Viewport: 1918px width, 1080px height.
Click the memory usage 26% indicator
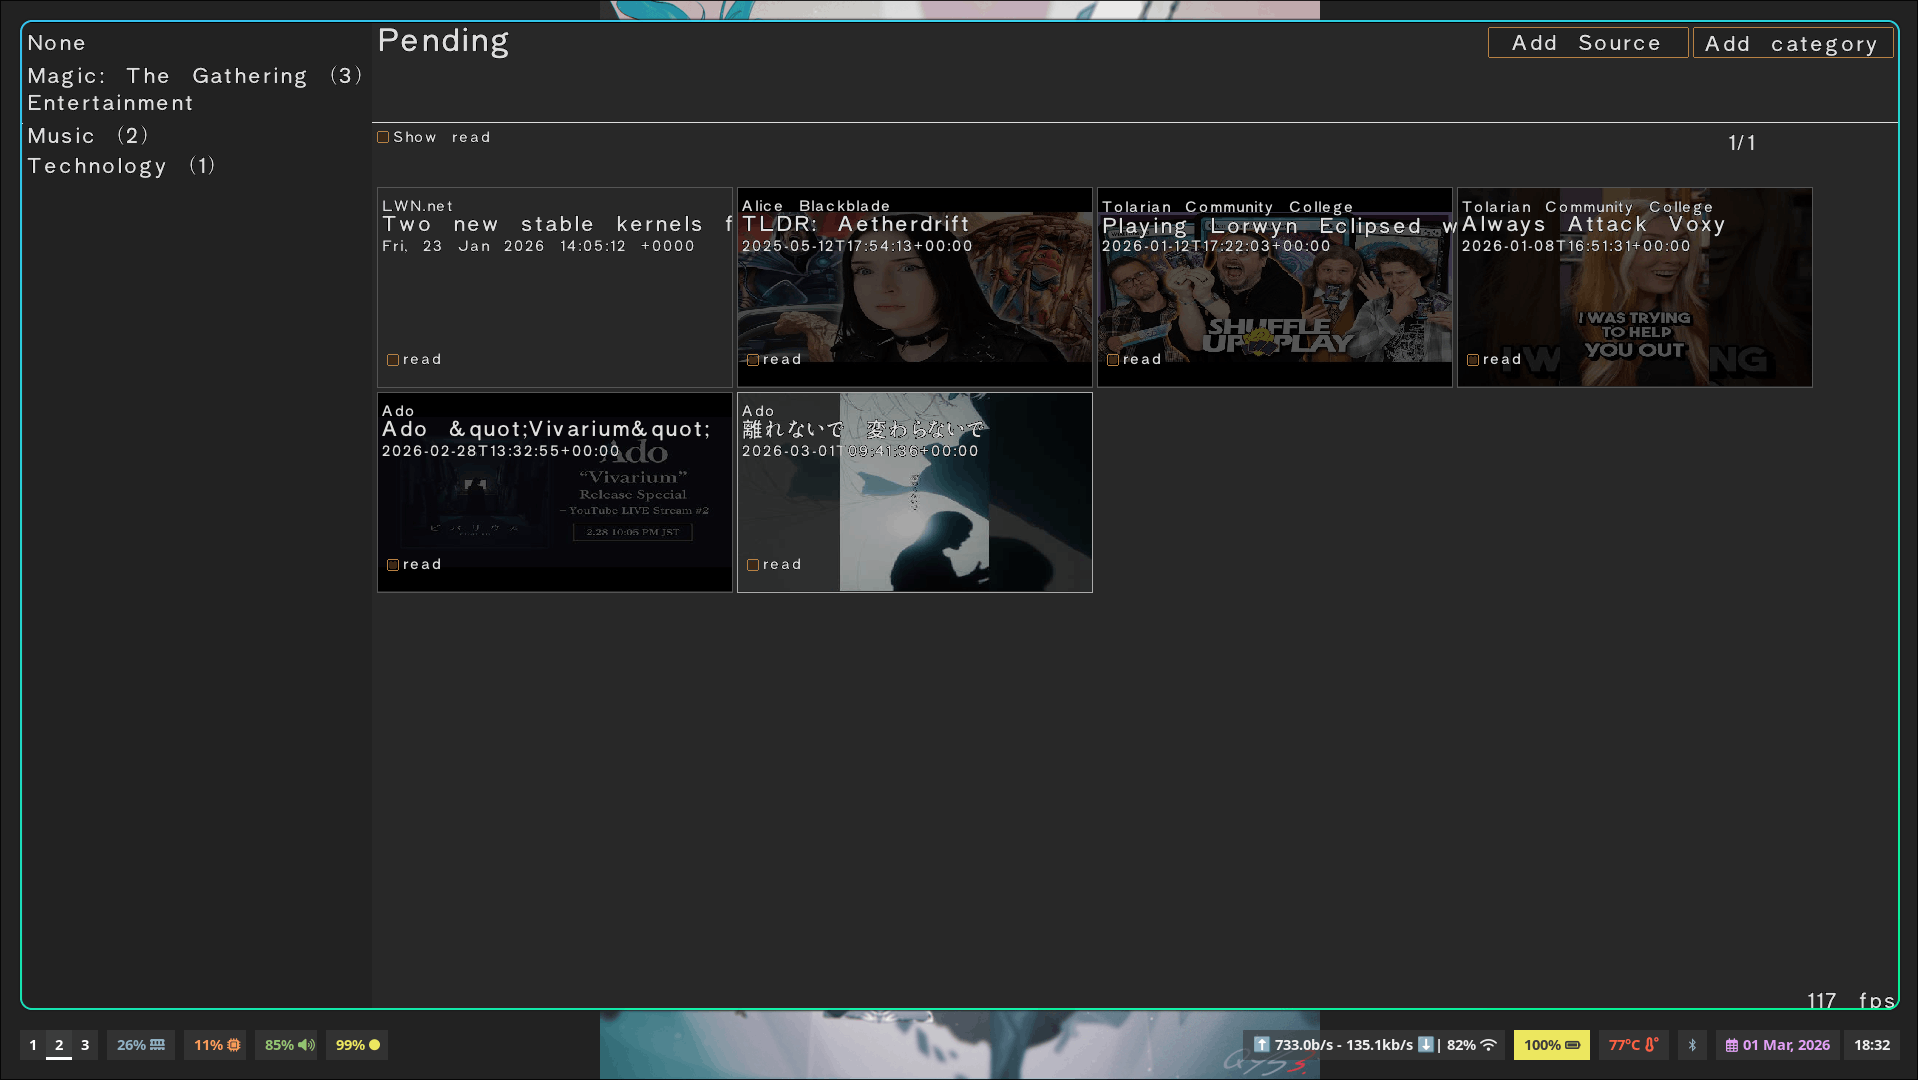pos(140,1045)
